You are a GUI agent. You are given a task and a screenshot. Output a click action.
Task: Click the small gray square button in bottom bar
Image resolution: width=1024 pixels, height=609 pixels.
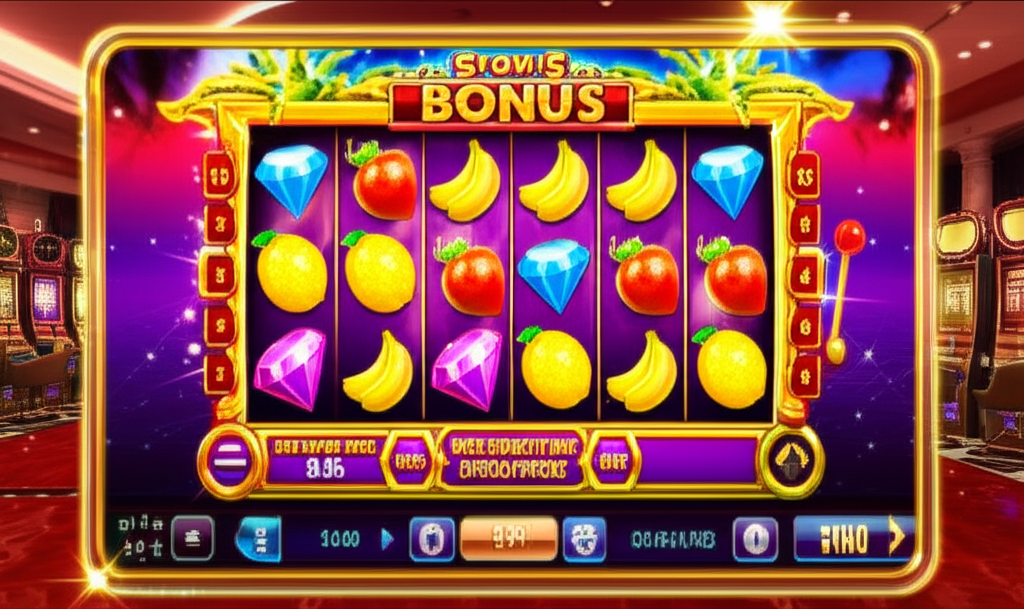[193, 538]
